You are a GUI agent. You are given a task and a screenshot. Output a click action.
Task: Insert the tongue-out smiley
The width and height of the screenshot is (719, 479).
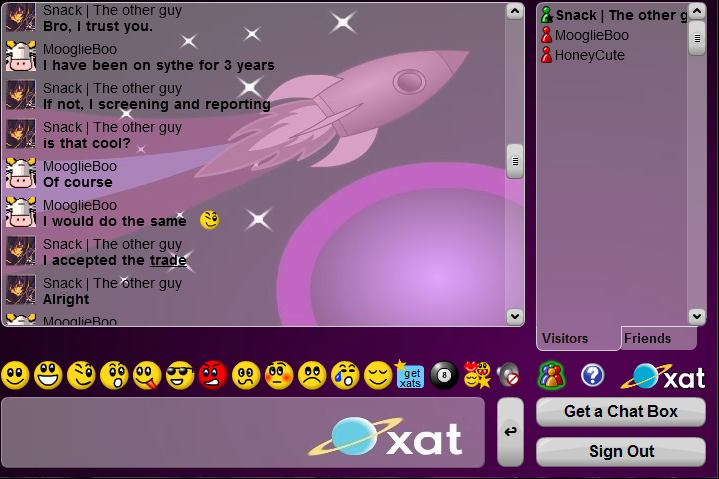(x=147, y=375)
